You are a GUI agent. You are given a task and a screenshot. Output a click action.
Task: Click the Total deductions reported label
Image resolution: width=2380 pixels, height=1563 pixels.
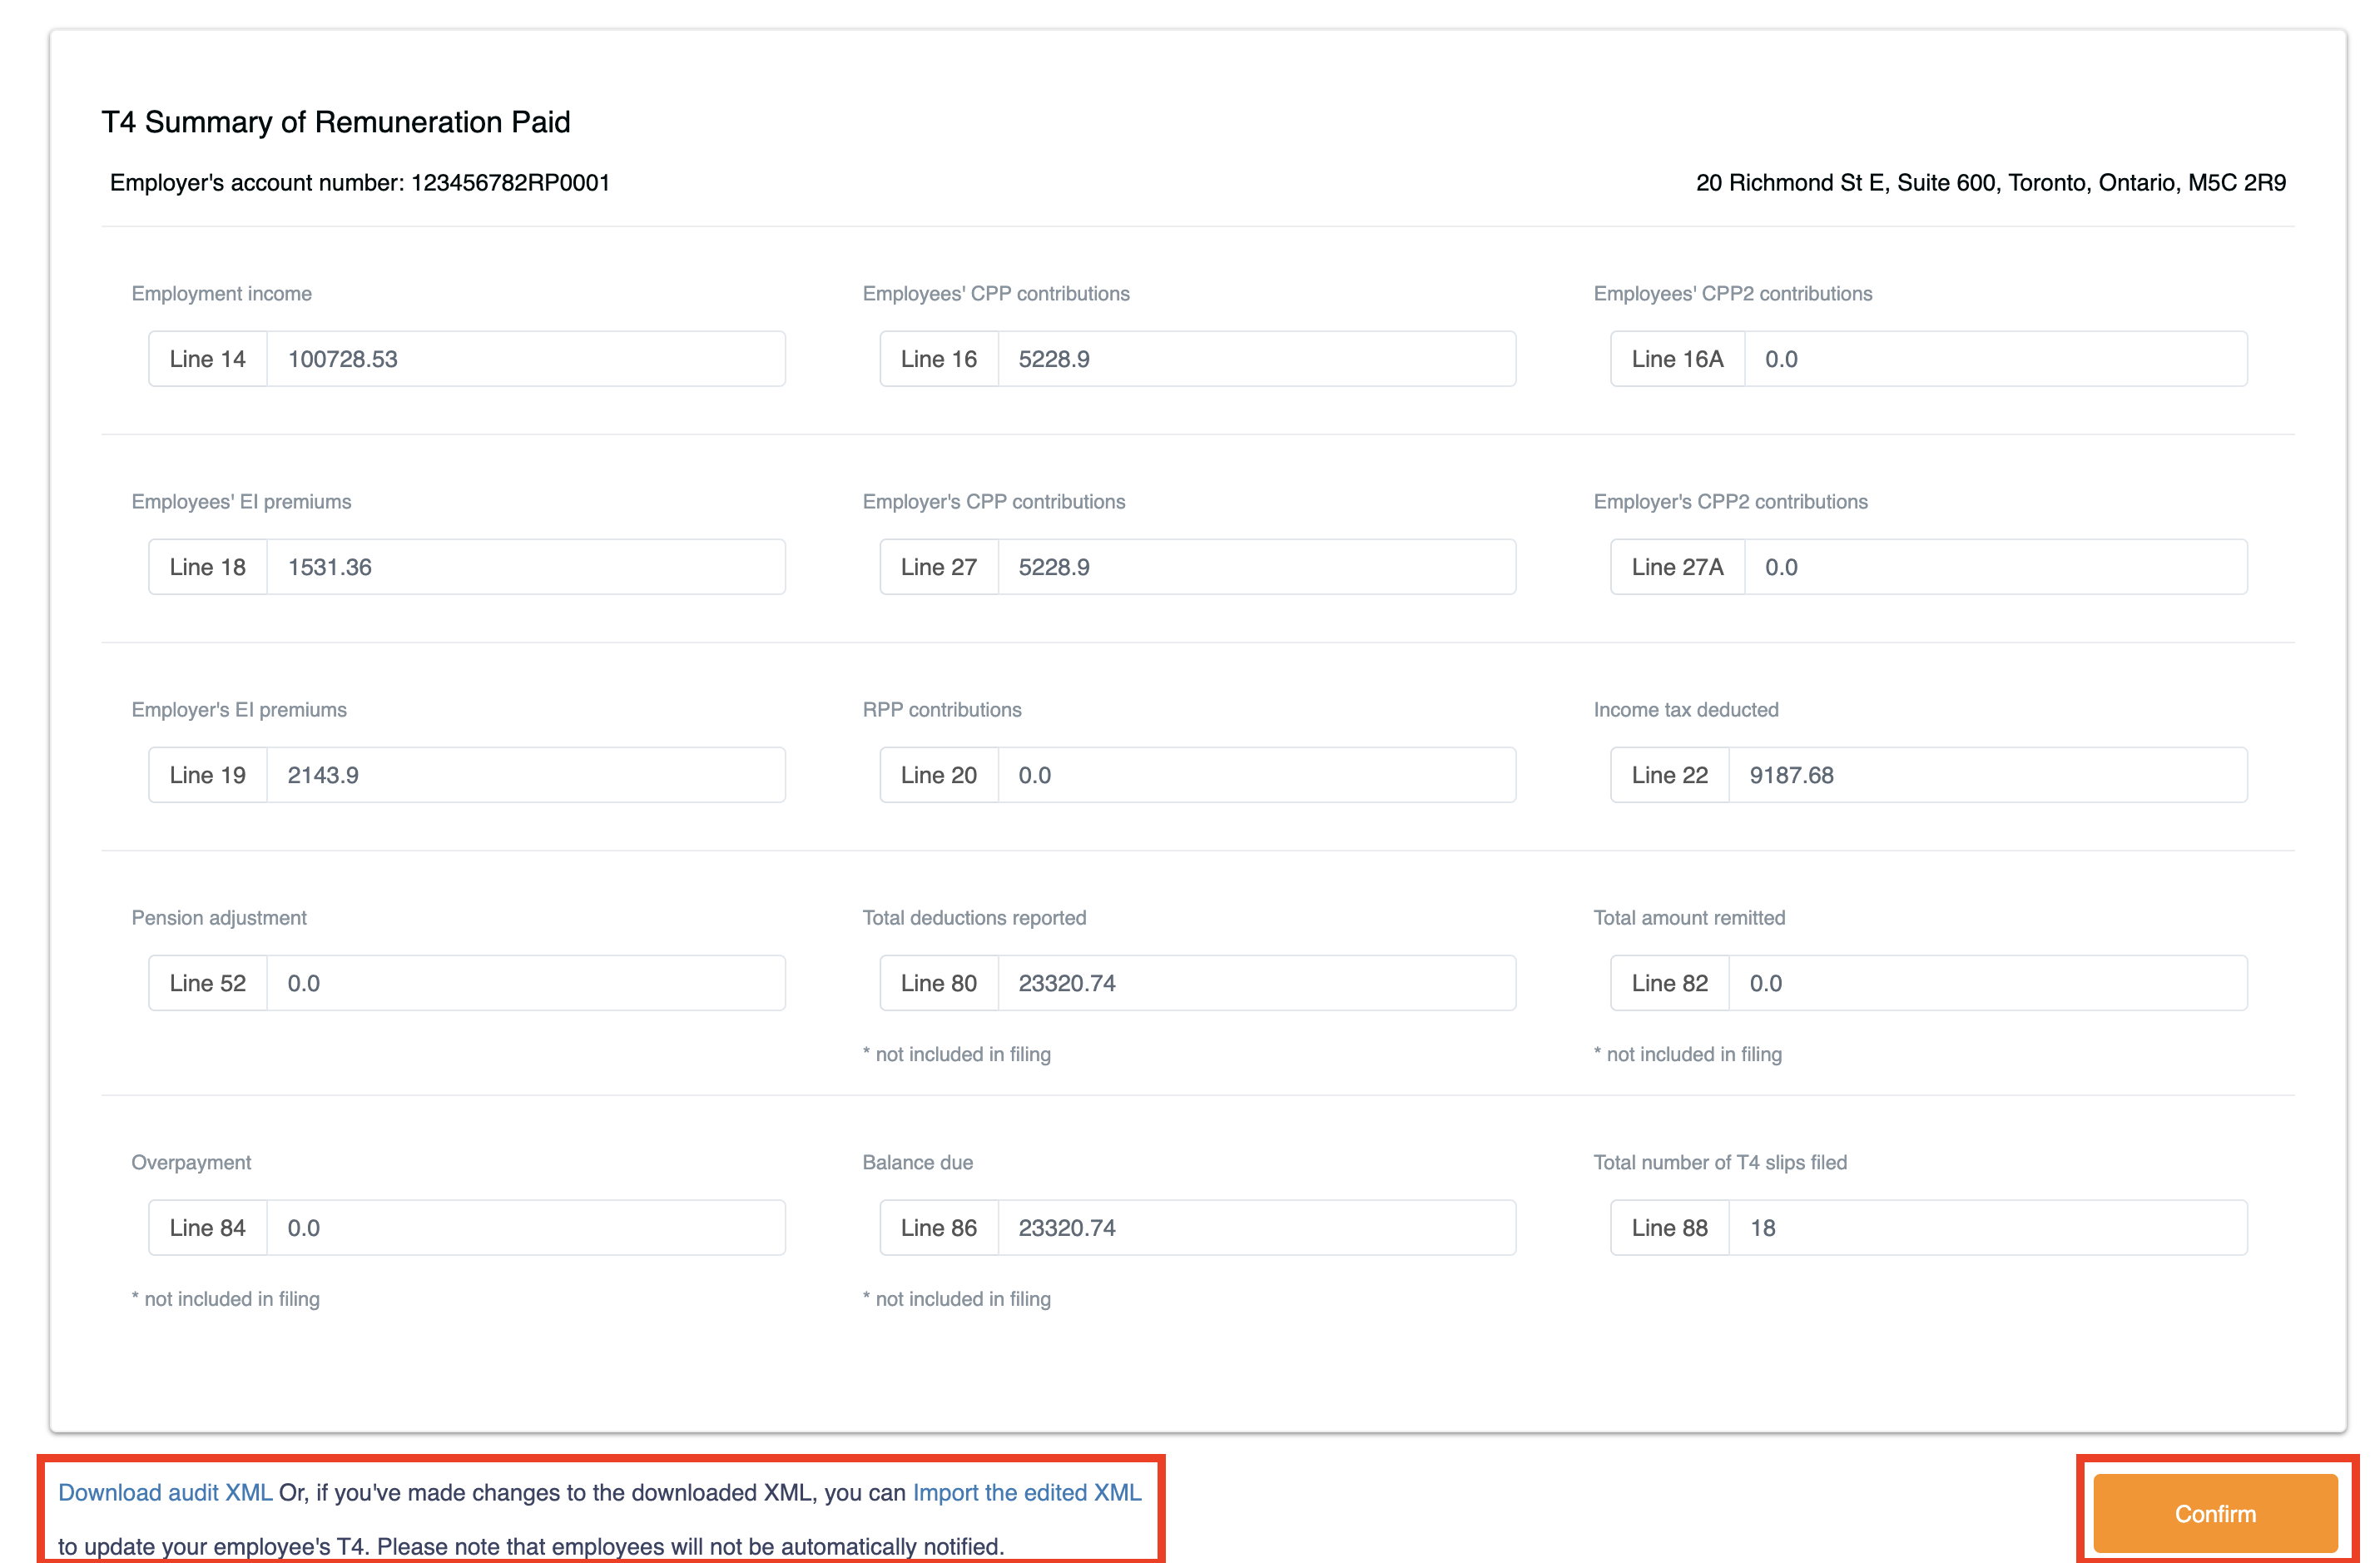click(974, 918)
